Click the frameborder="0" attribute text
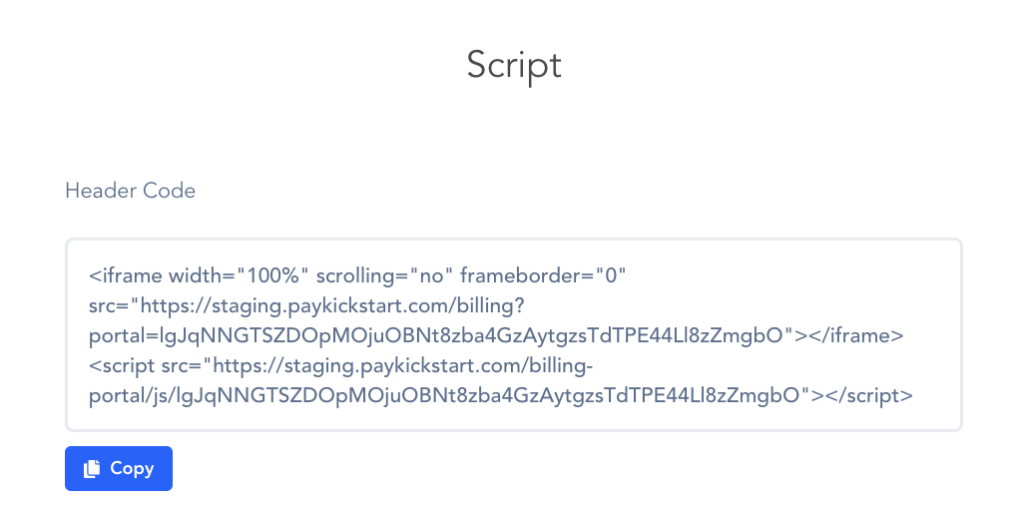Screen dimensions: 1024x507 pyautogui.click(x=542, y=274)
